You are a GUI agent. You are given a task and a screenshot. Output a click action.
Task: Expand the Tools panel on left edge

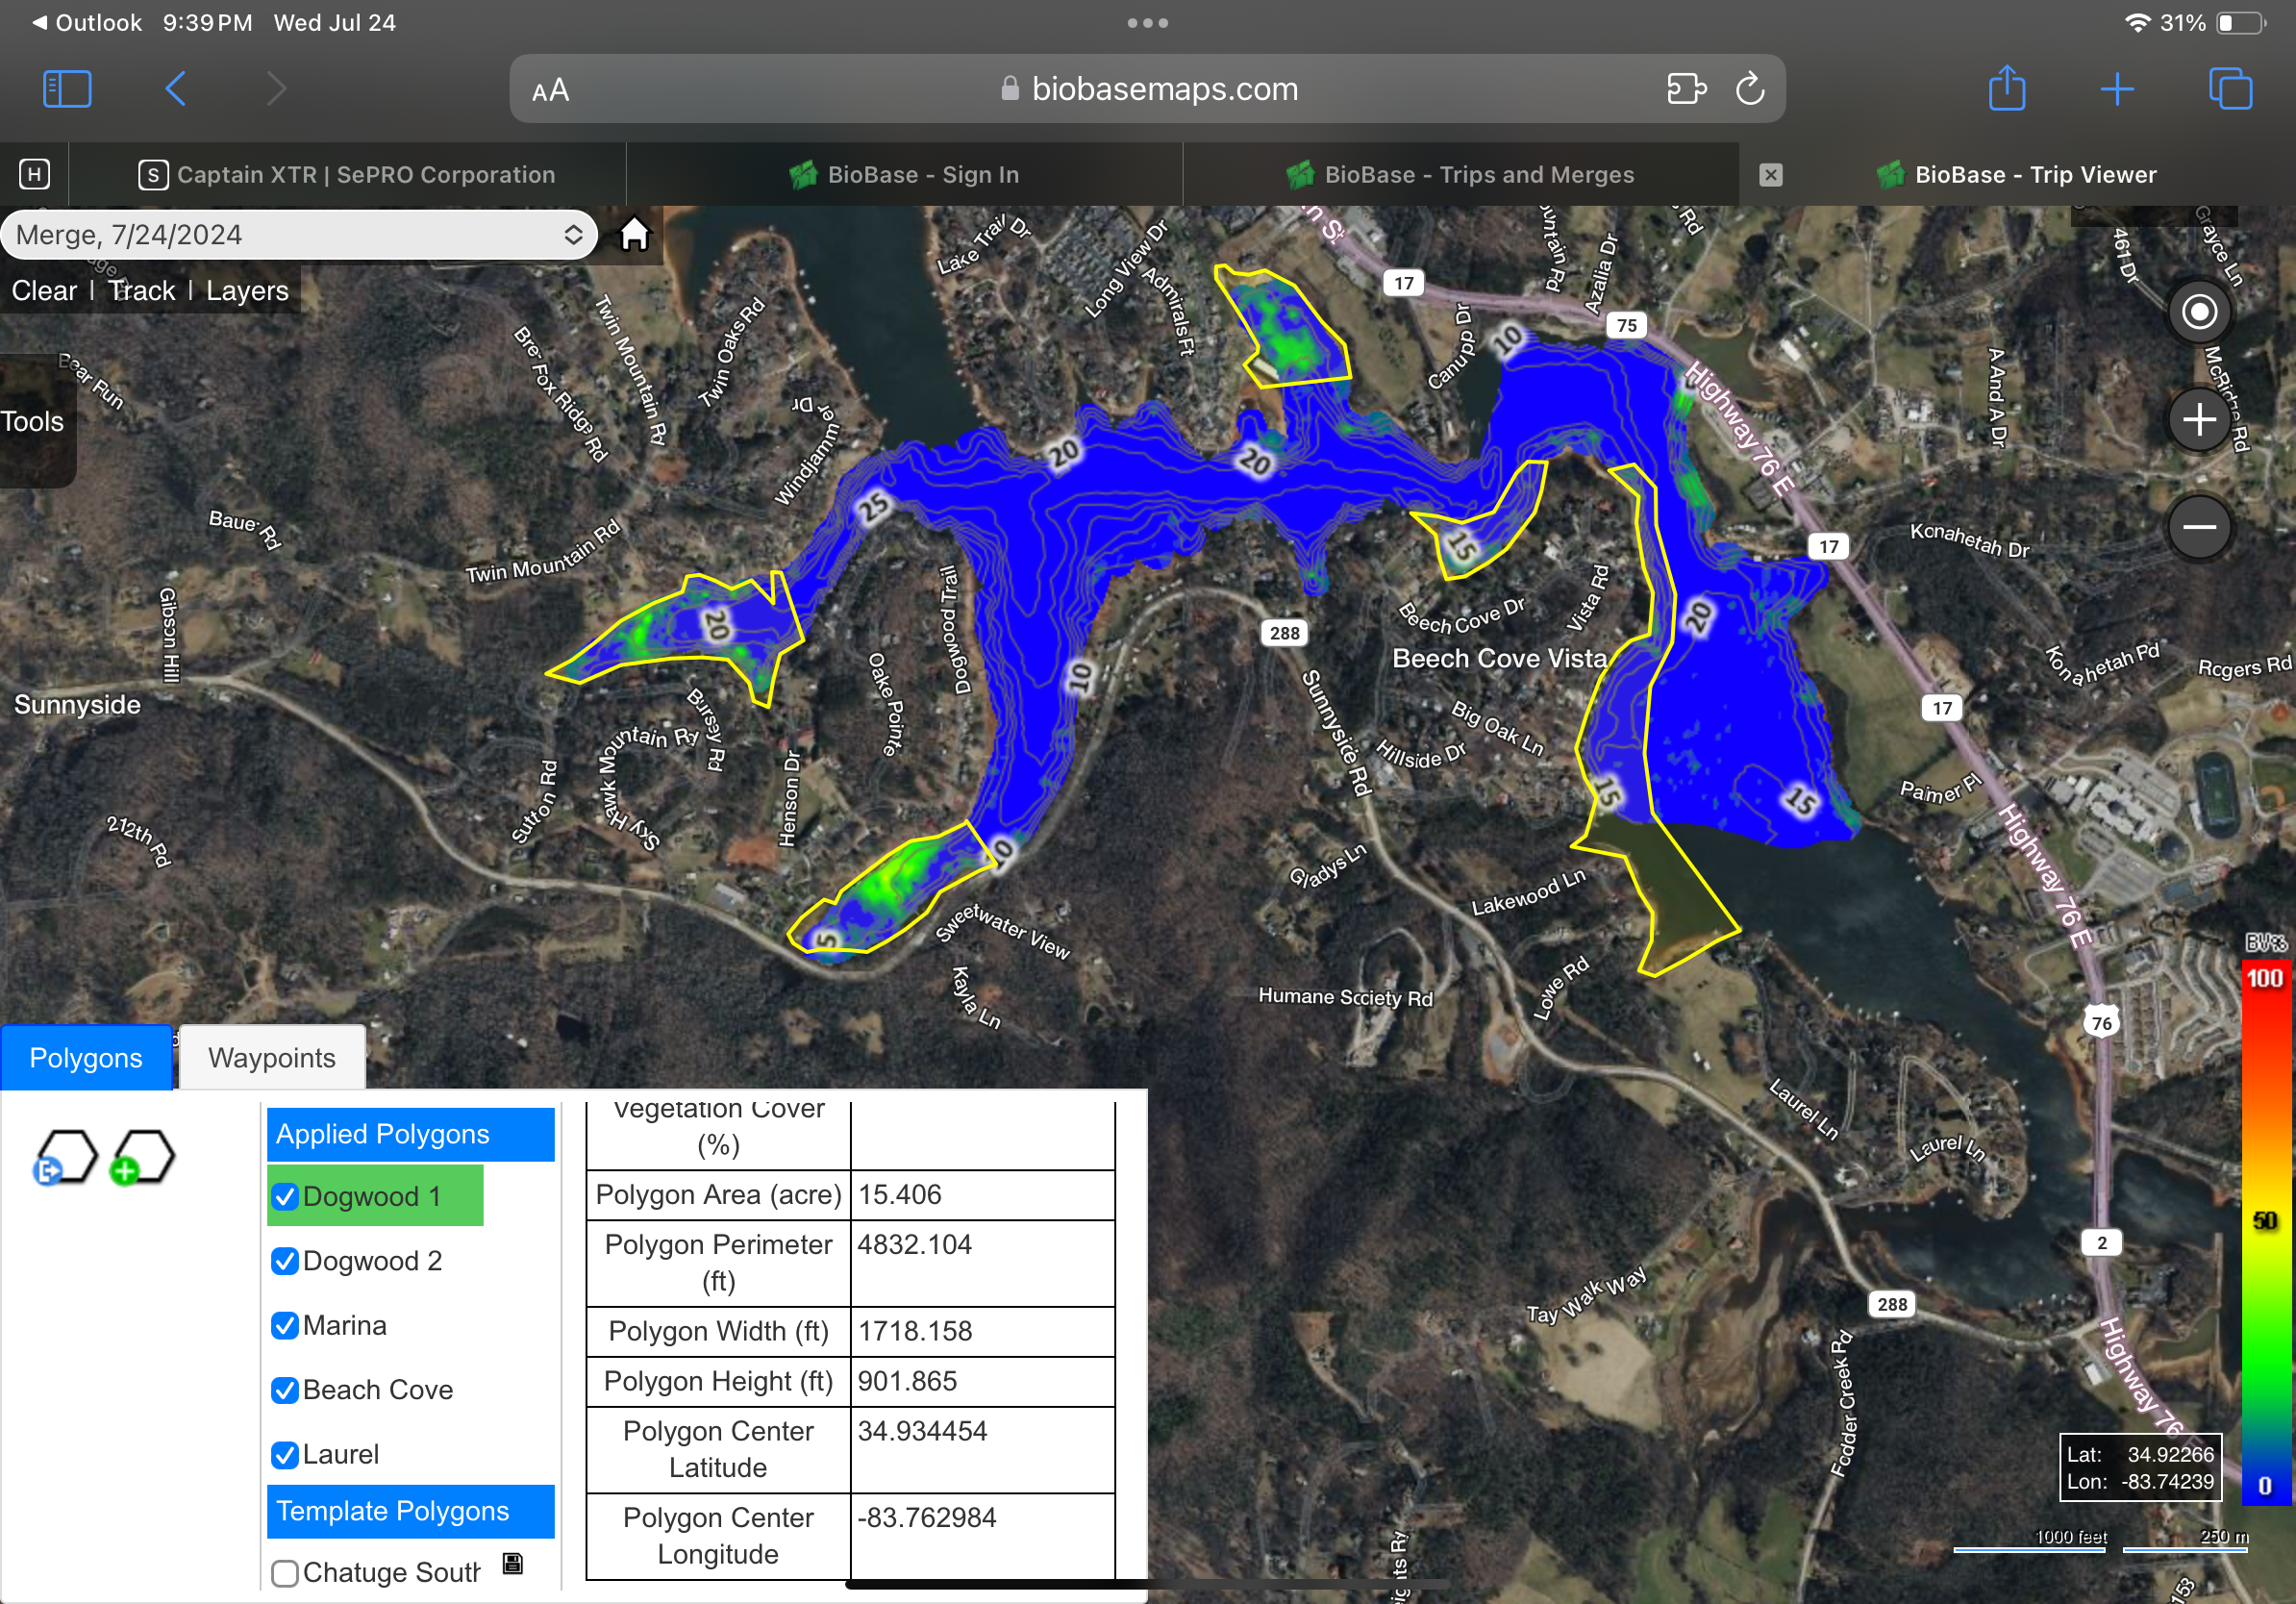coord(33,422)
